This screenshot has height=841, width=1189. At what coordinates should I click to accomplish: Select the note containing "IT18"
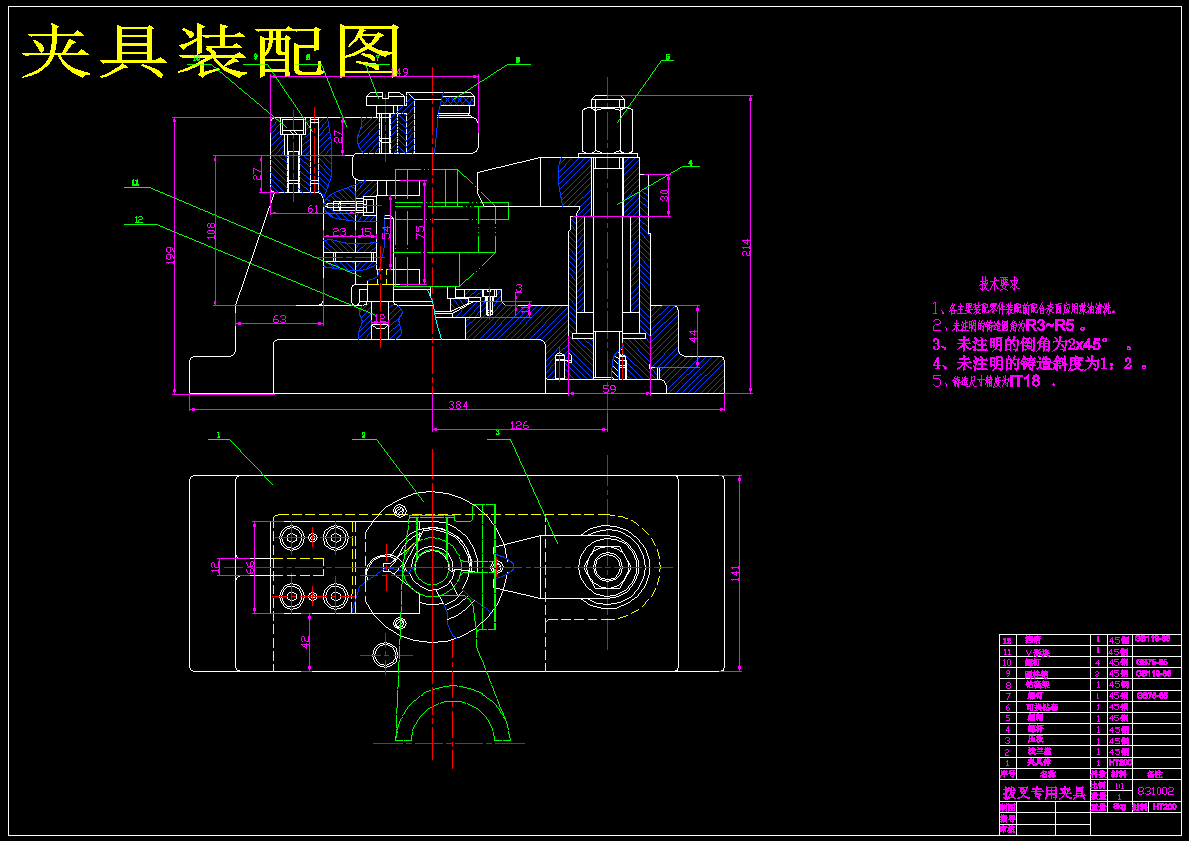(x=994, y=381)
